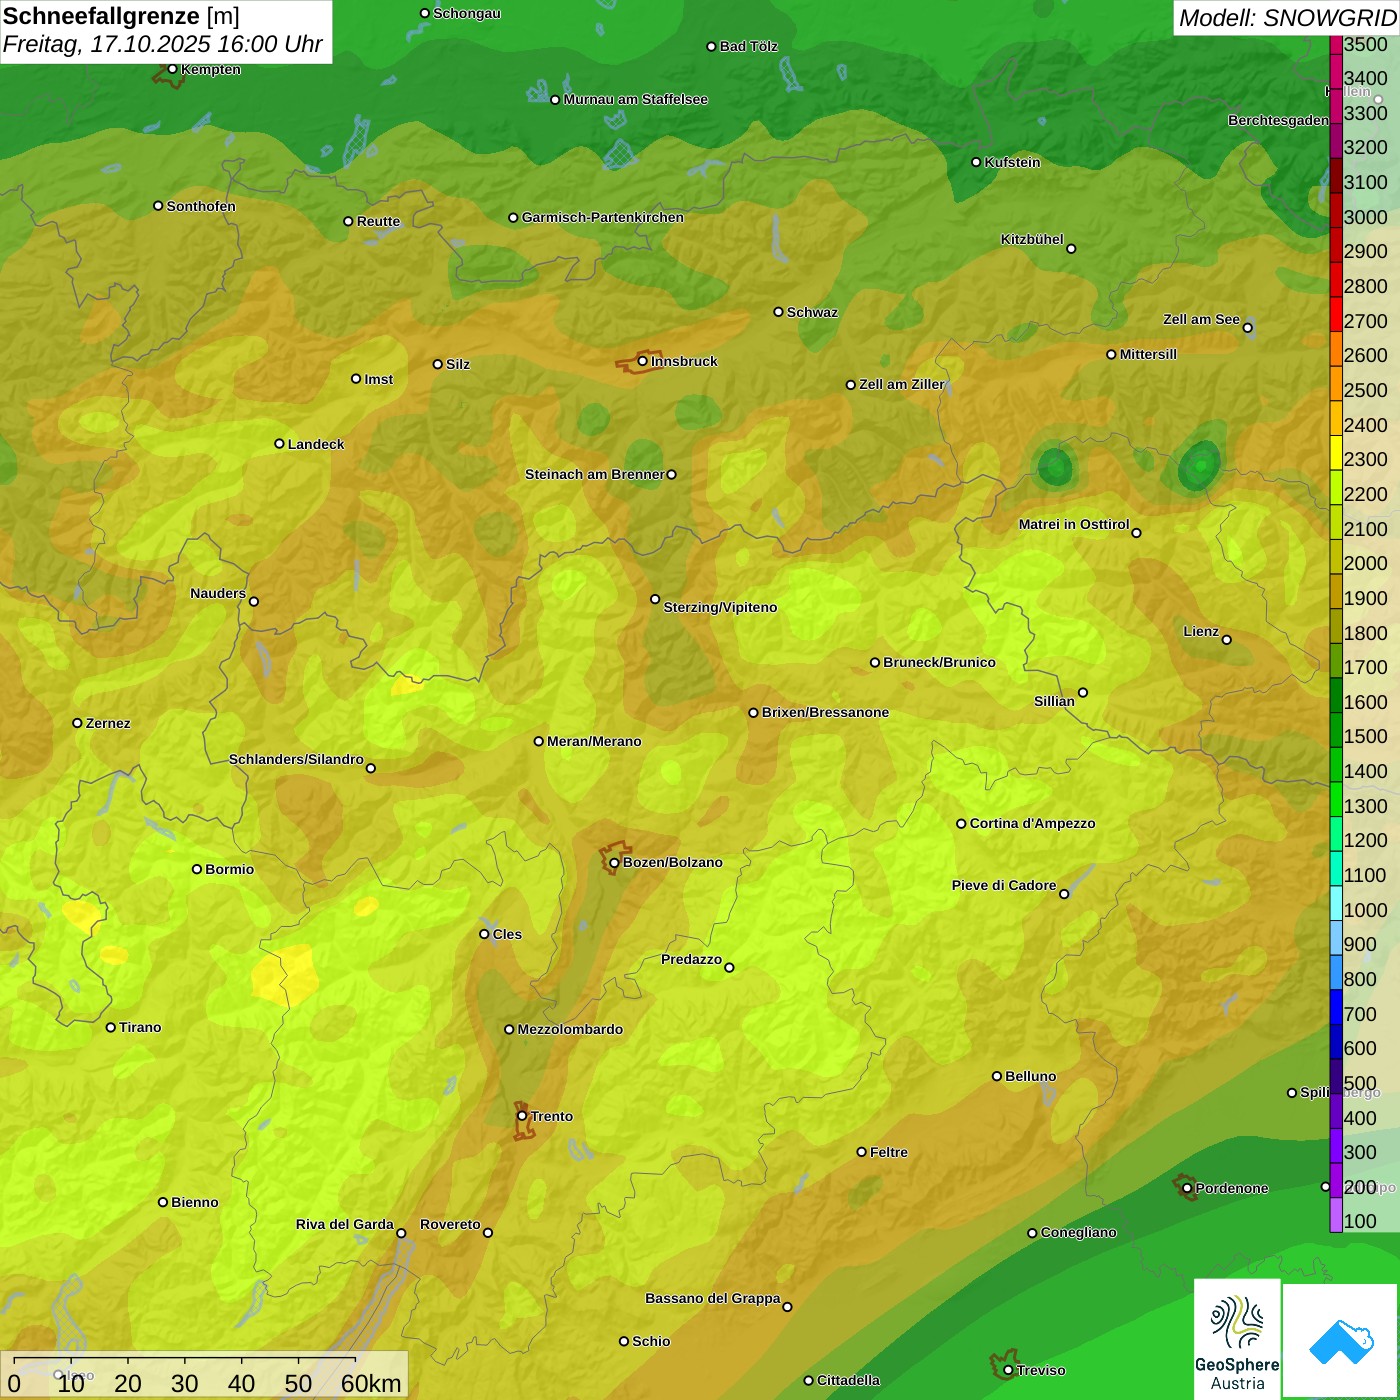Click the Zell am Ziller label
This screenshot has width=1400, height=1400.
902,384
